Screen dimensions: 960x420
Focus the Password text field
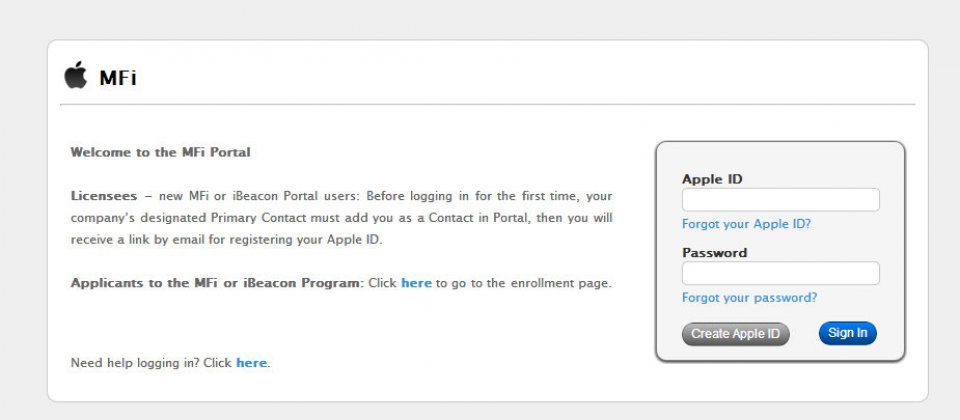781,273
